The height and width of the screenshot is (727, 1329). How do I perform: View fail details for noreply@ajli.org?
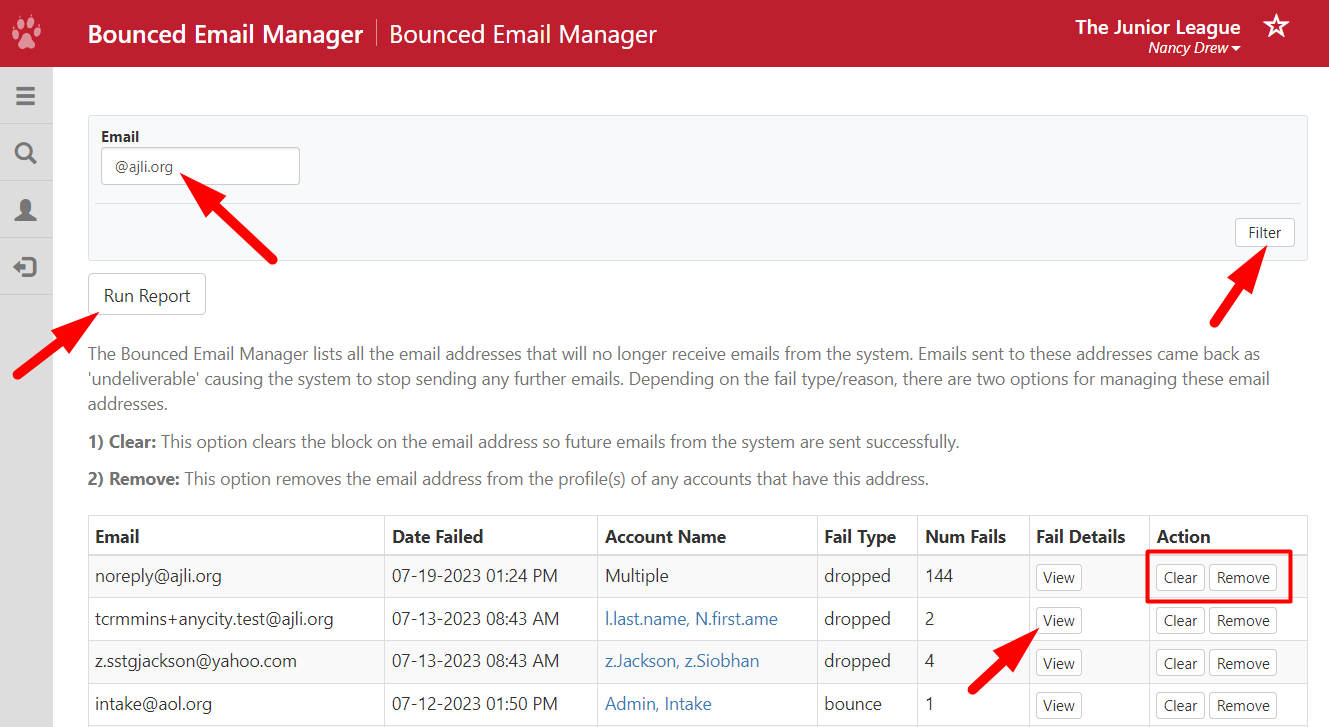pyautogui.click(x=1058, y=578)
